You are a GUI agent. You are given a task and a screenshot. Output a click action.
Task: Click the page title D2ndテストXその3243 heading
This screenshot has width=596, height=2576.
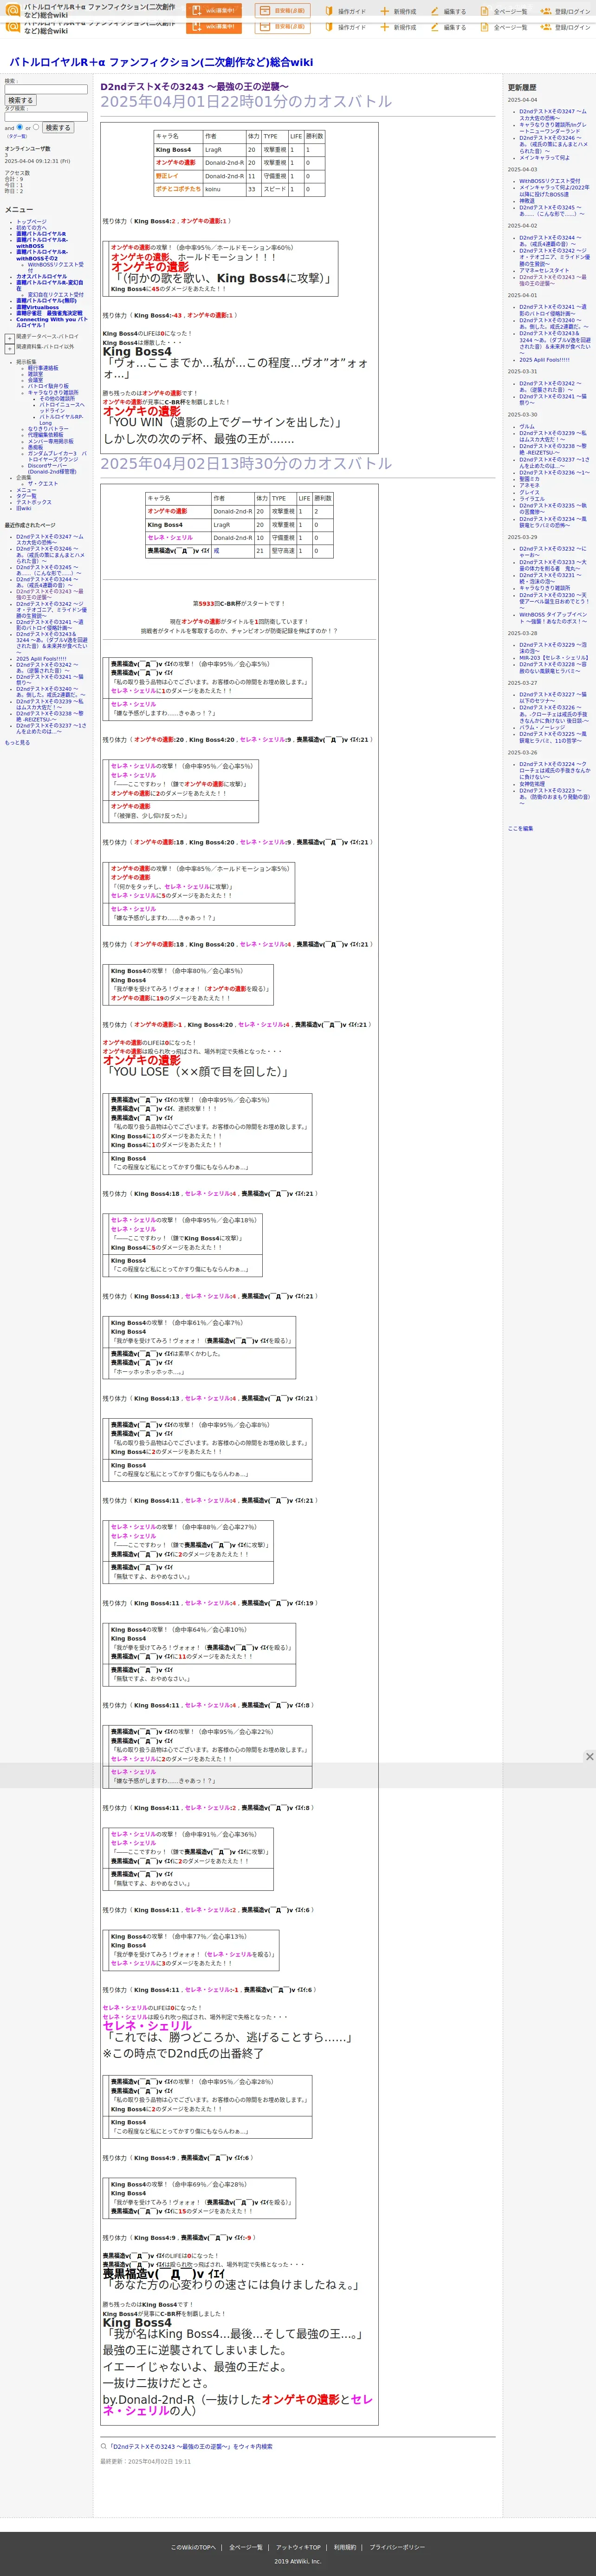194,87
